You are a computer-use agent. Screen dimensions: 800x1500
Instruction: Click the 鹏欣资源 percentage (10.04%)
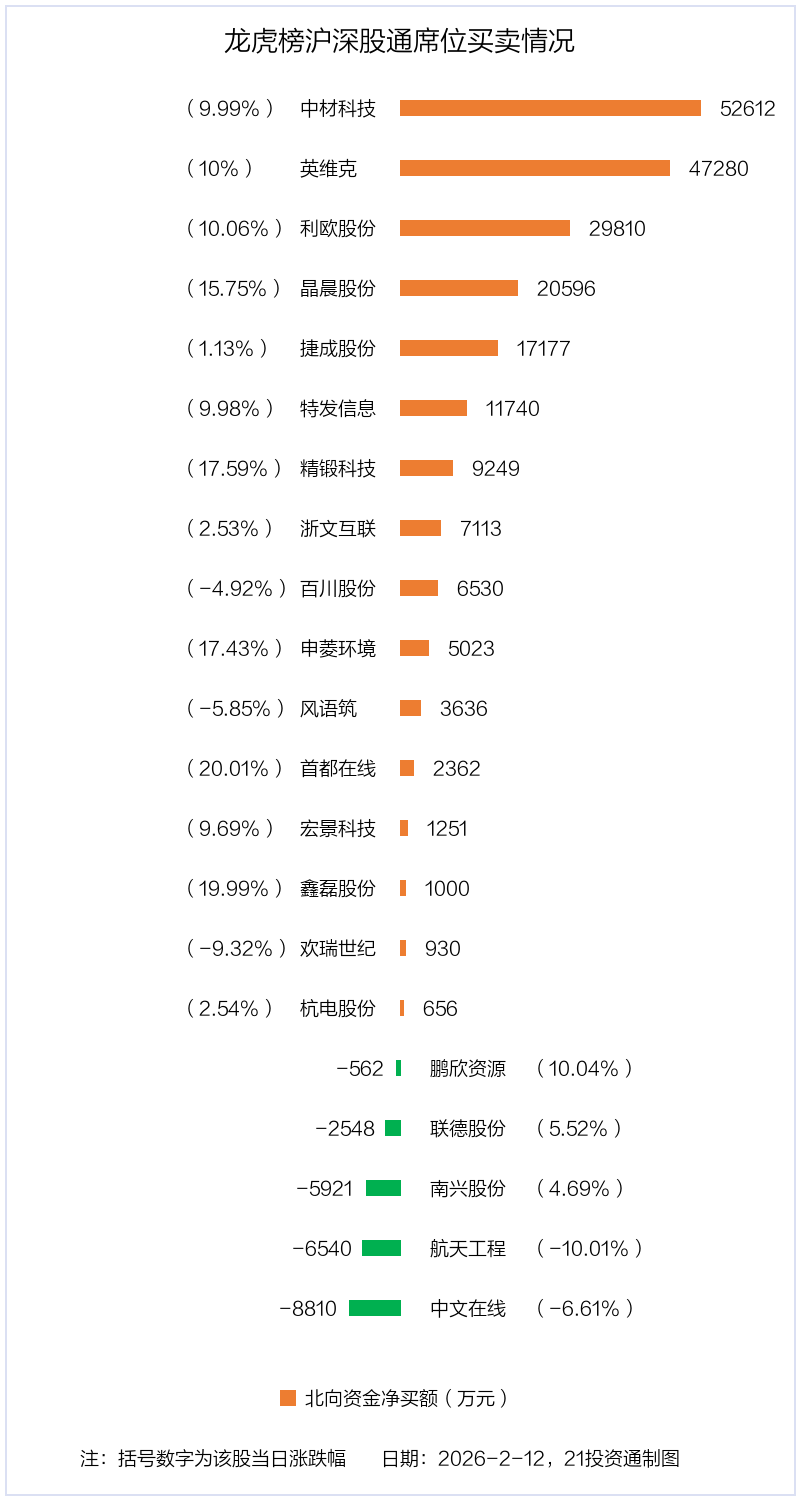click(x=584, y=1068)
